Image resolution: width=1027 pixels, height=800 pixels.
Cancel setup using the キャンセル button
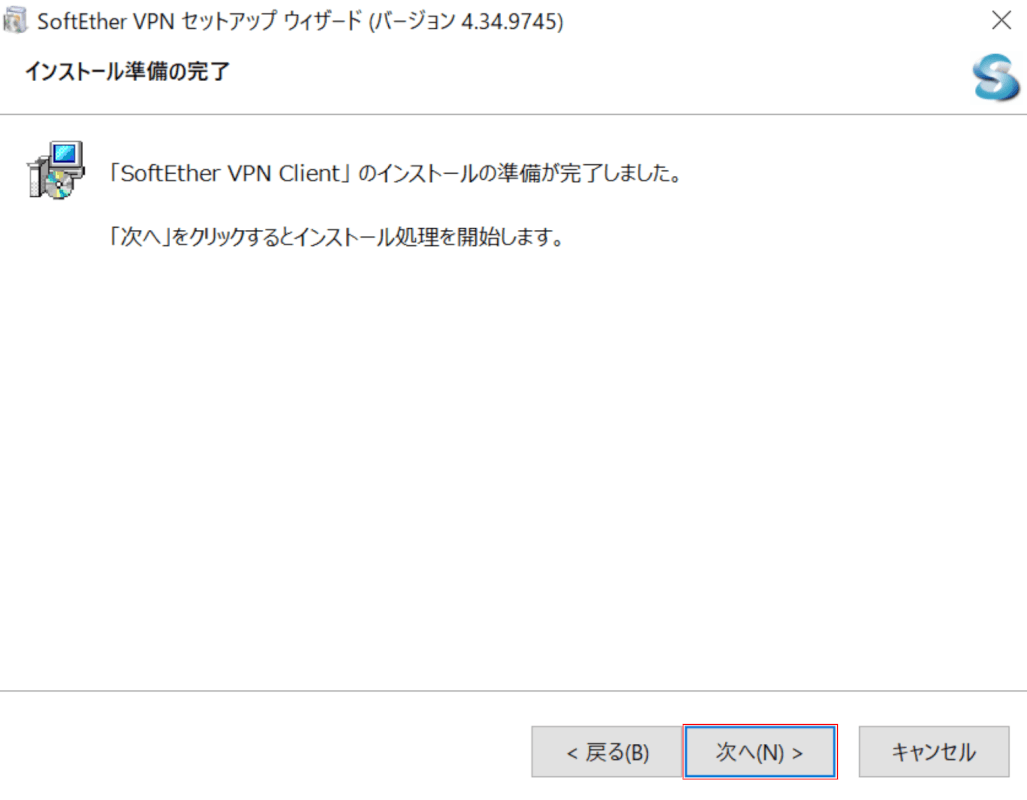pos(934,752)
